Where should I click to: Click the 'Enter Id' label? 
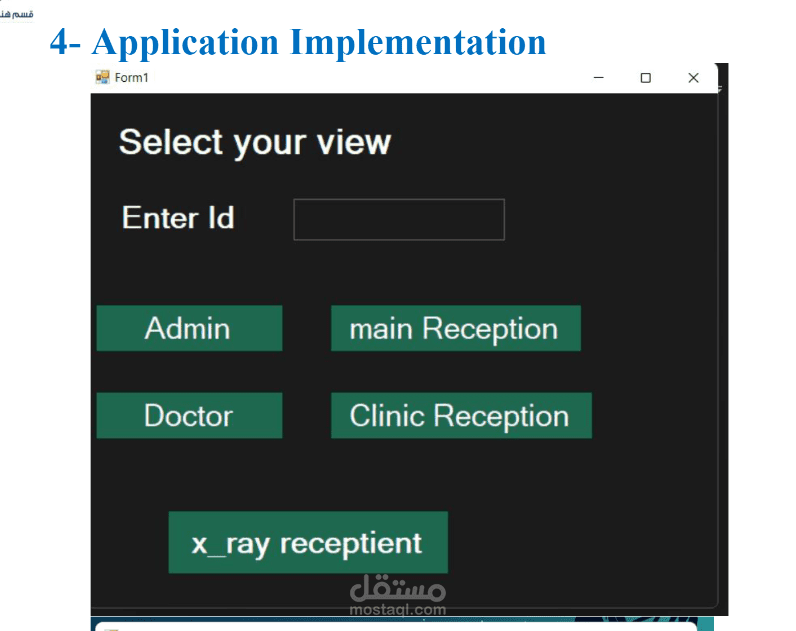point(178,218)
